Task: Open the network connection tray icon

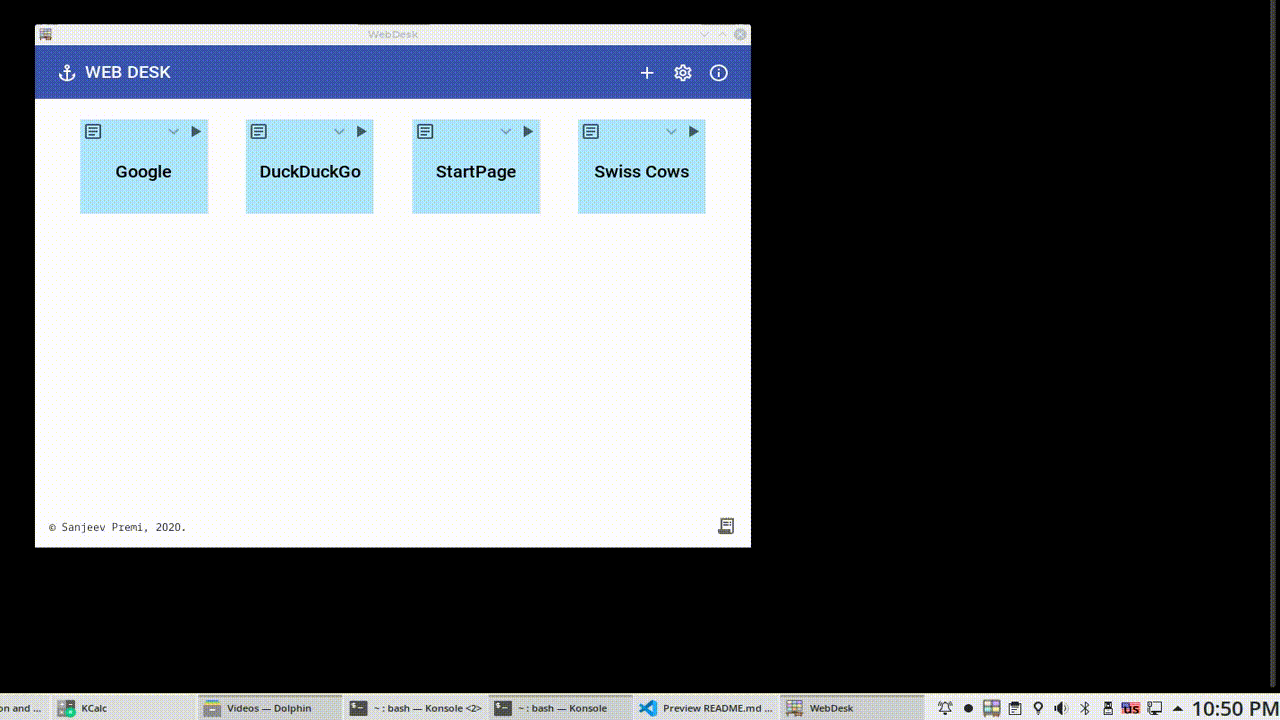Action: [x=1154, y=708]
